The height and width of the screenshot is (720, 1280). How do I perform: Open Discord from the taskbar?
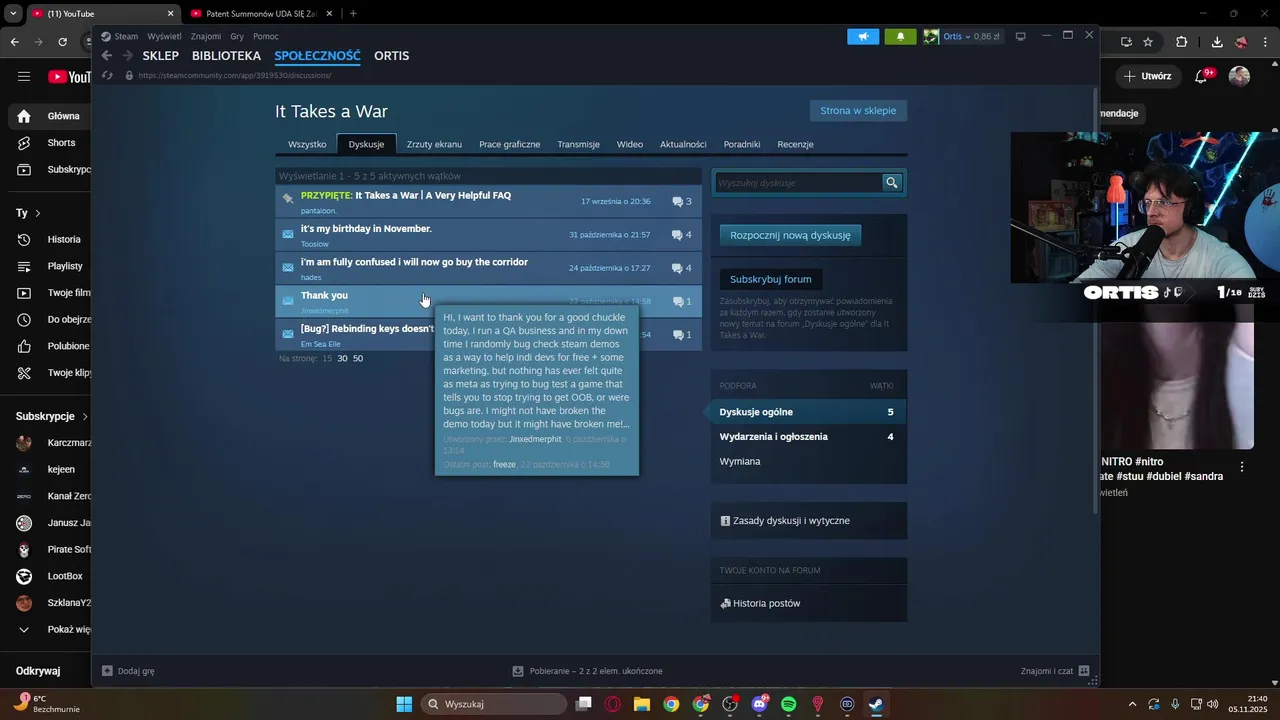point(759,704)
